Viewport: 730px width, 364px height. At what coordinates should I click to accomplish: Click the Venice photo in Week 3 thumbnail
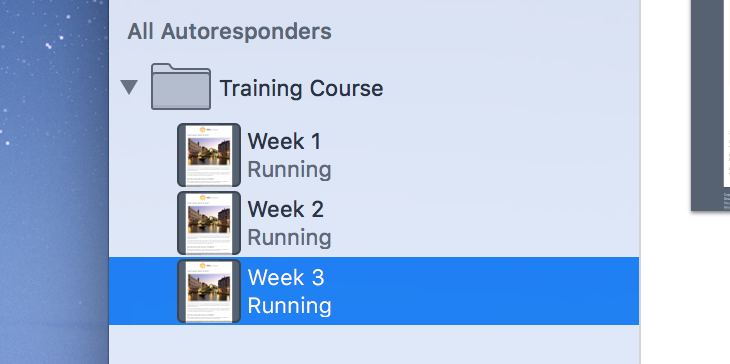tap(209, 287)
